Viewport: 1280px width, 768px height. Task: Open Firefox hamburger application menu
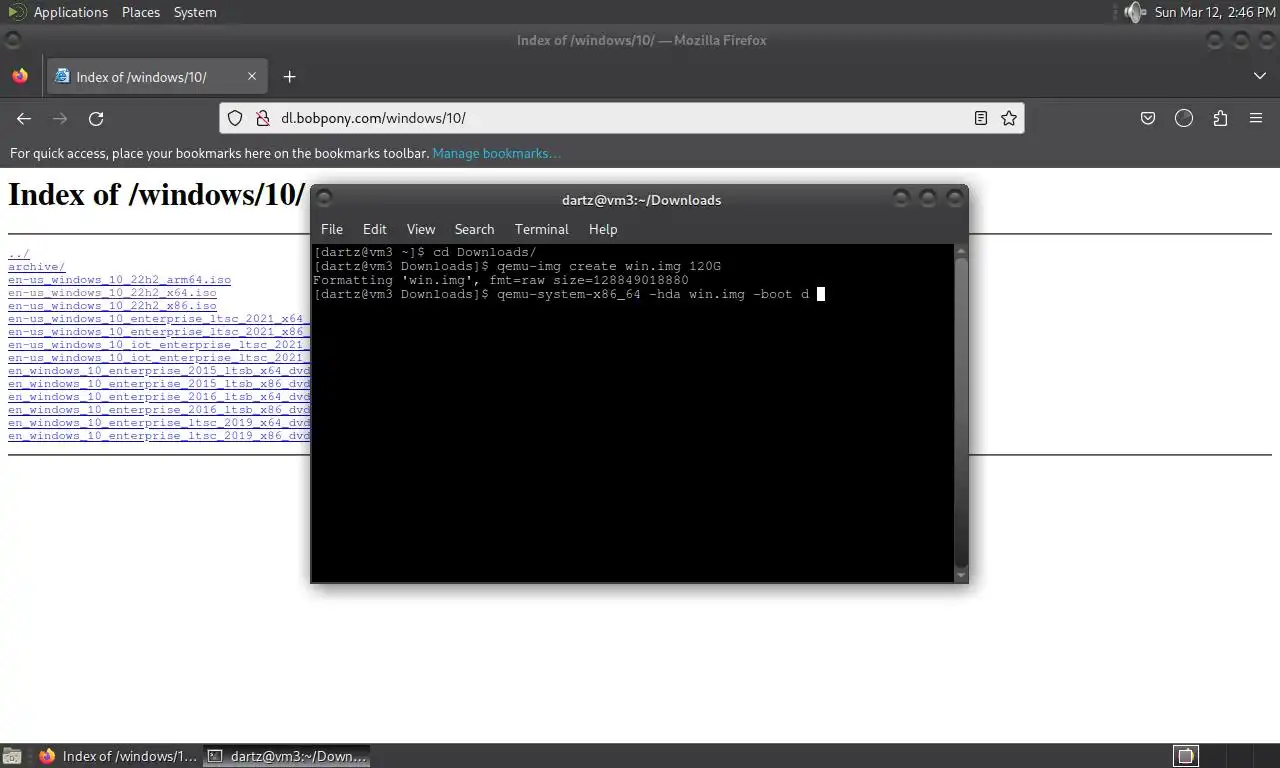1256,118
